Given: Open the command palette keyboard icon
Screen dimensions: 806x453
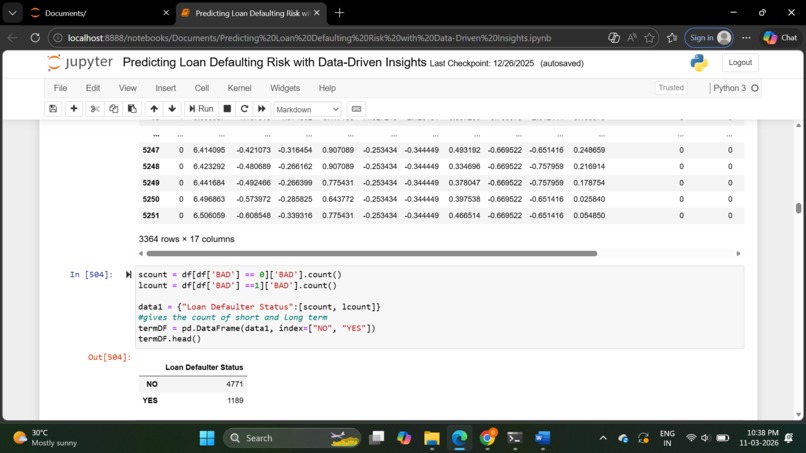Looking at the screenshot, I should pyautogui.click(x=356, y=109).
